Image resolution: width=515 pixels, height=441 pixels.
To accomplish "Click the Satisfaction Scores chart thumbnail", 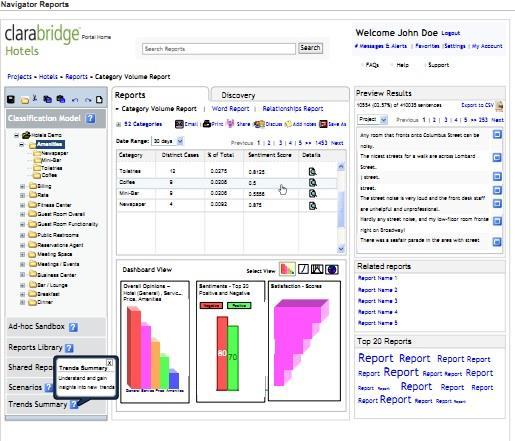I will click(x=304, y=340).
